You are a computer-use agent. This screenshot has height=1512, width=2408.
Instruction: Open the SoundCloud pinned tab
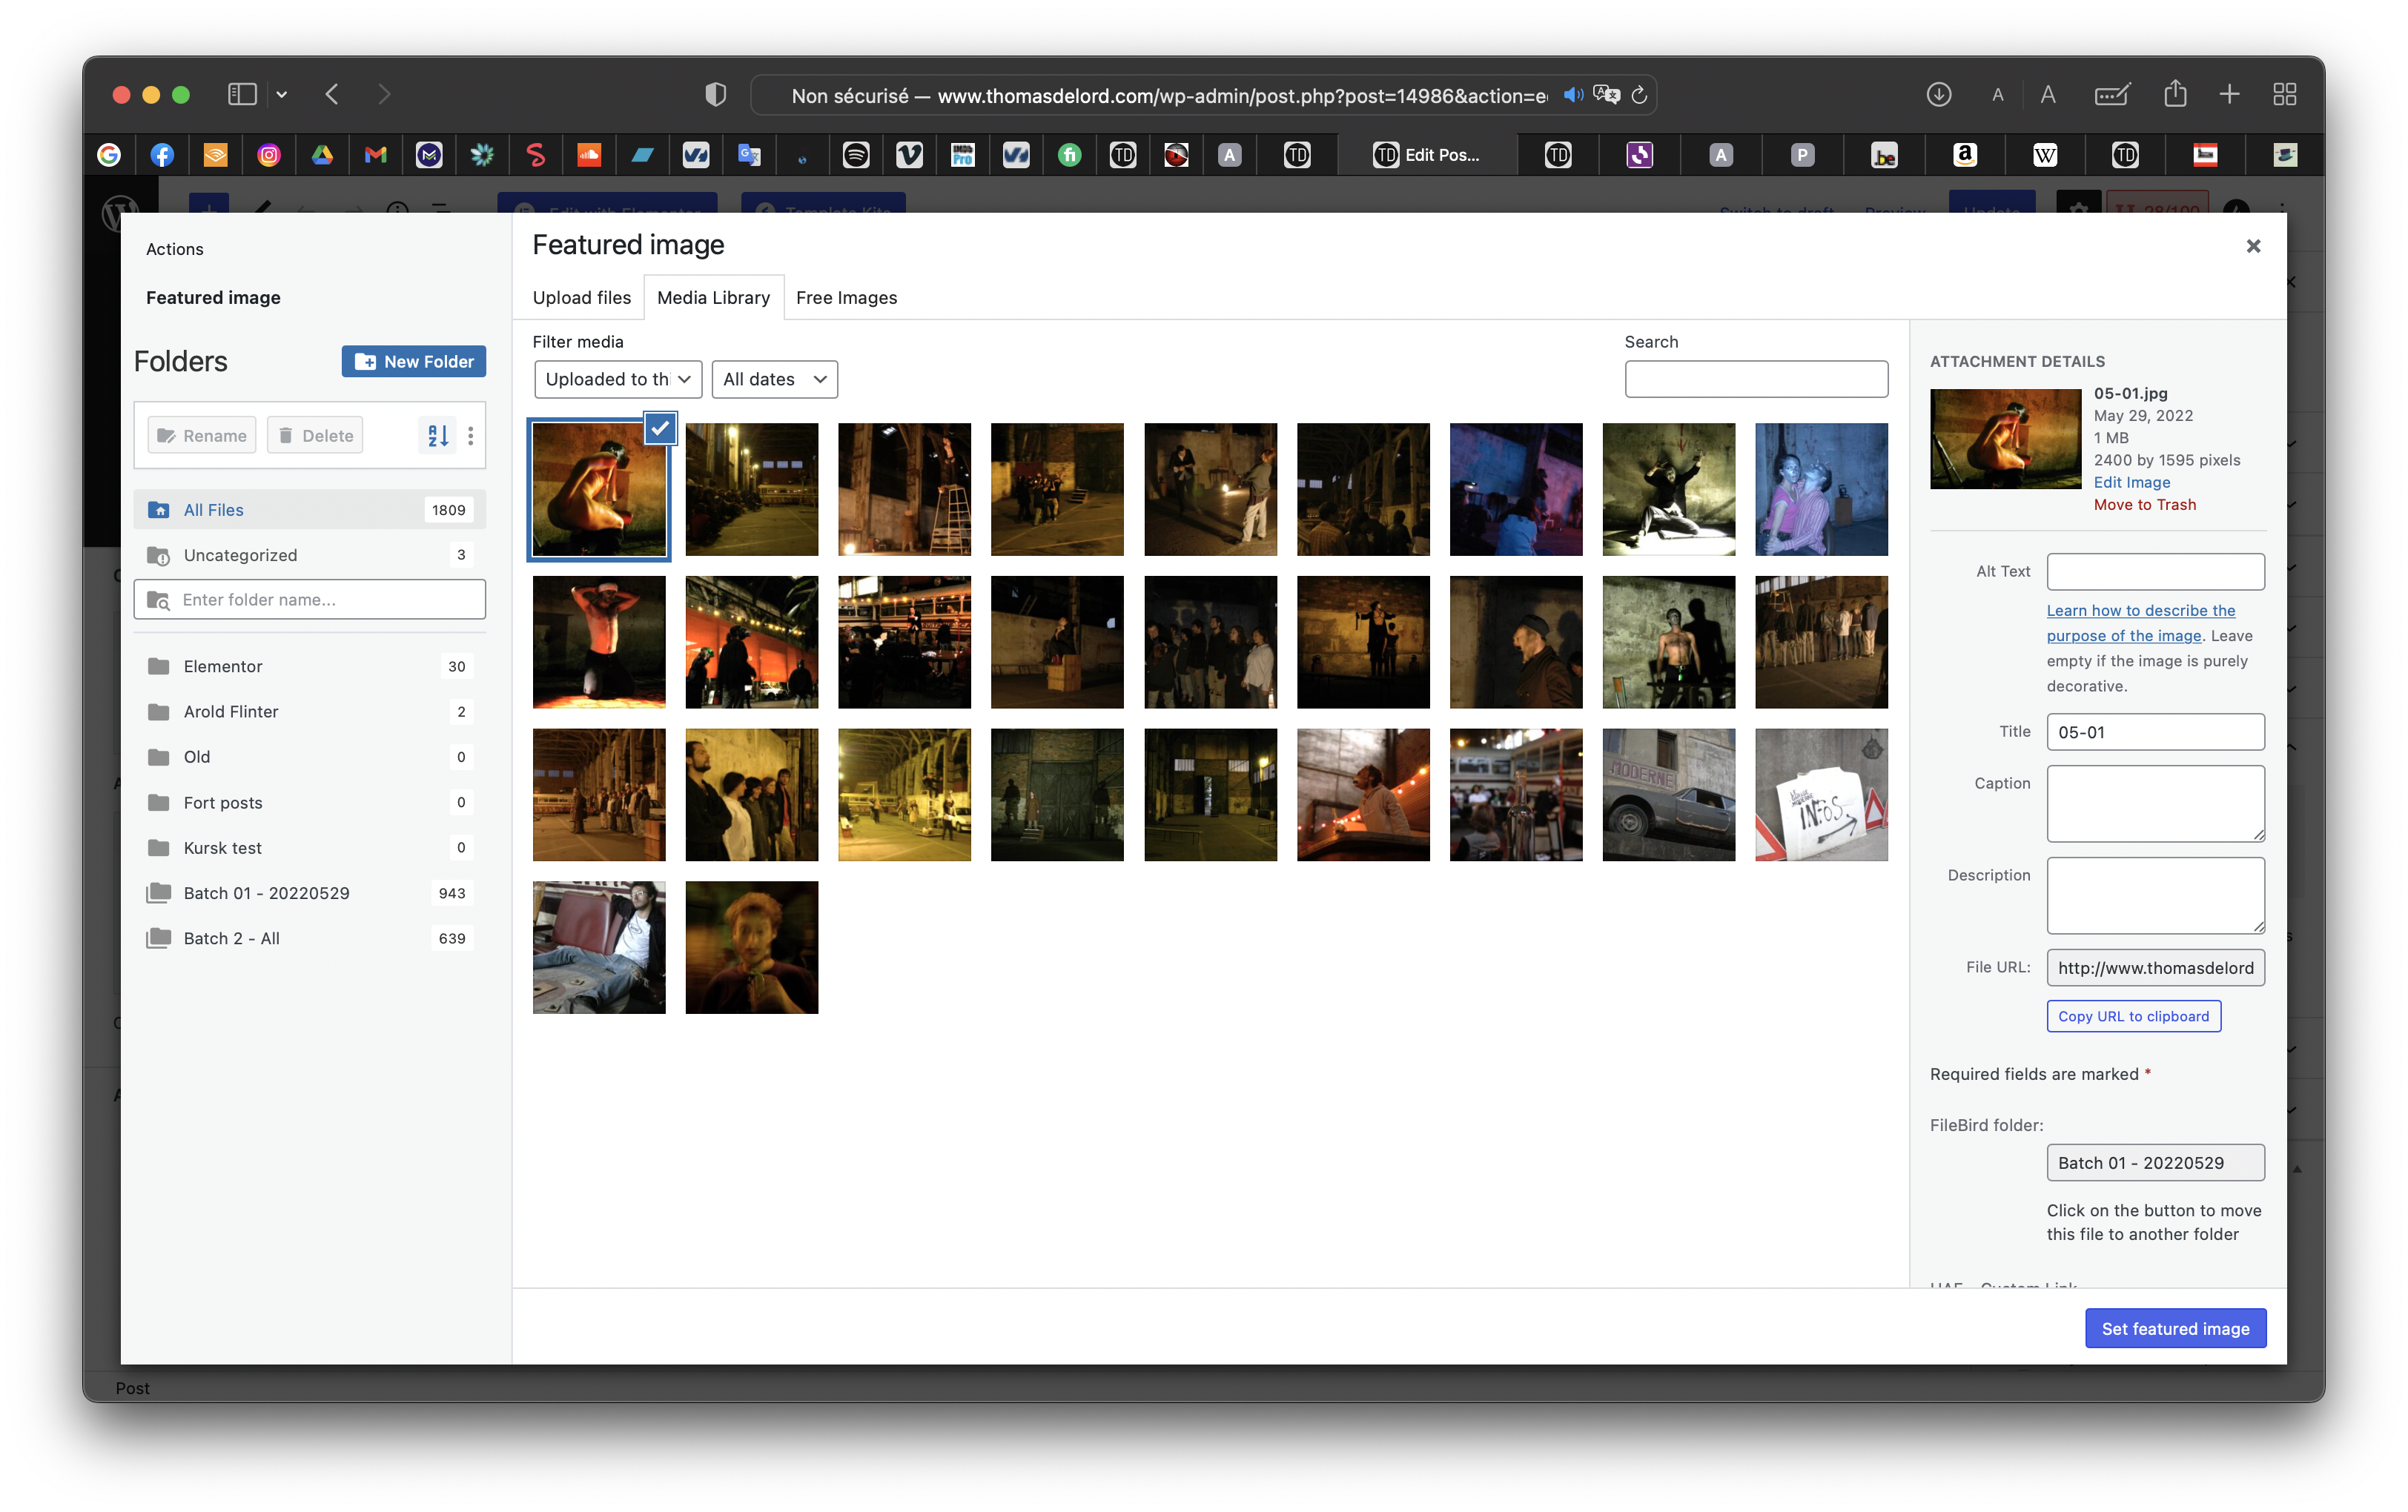click(x=589, y=155)
